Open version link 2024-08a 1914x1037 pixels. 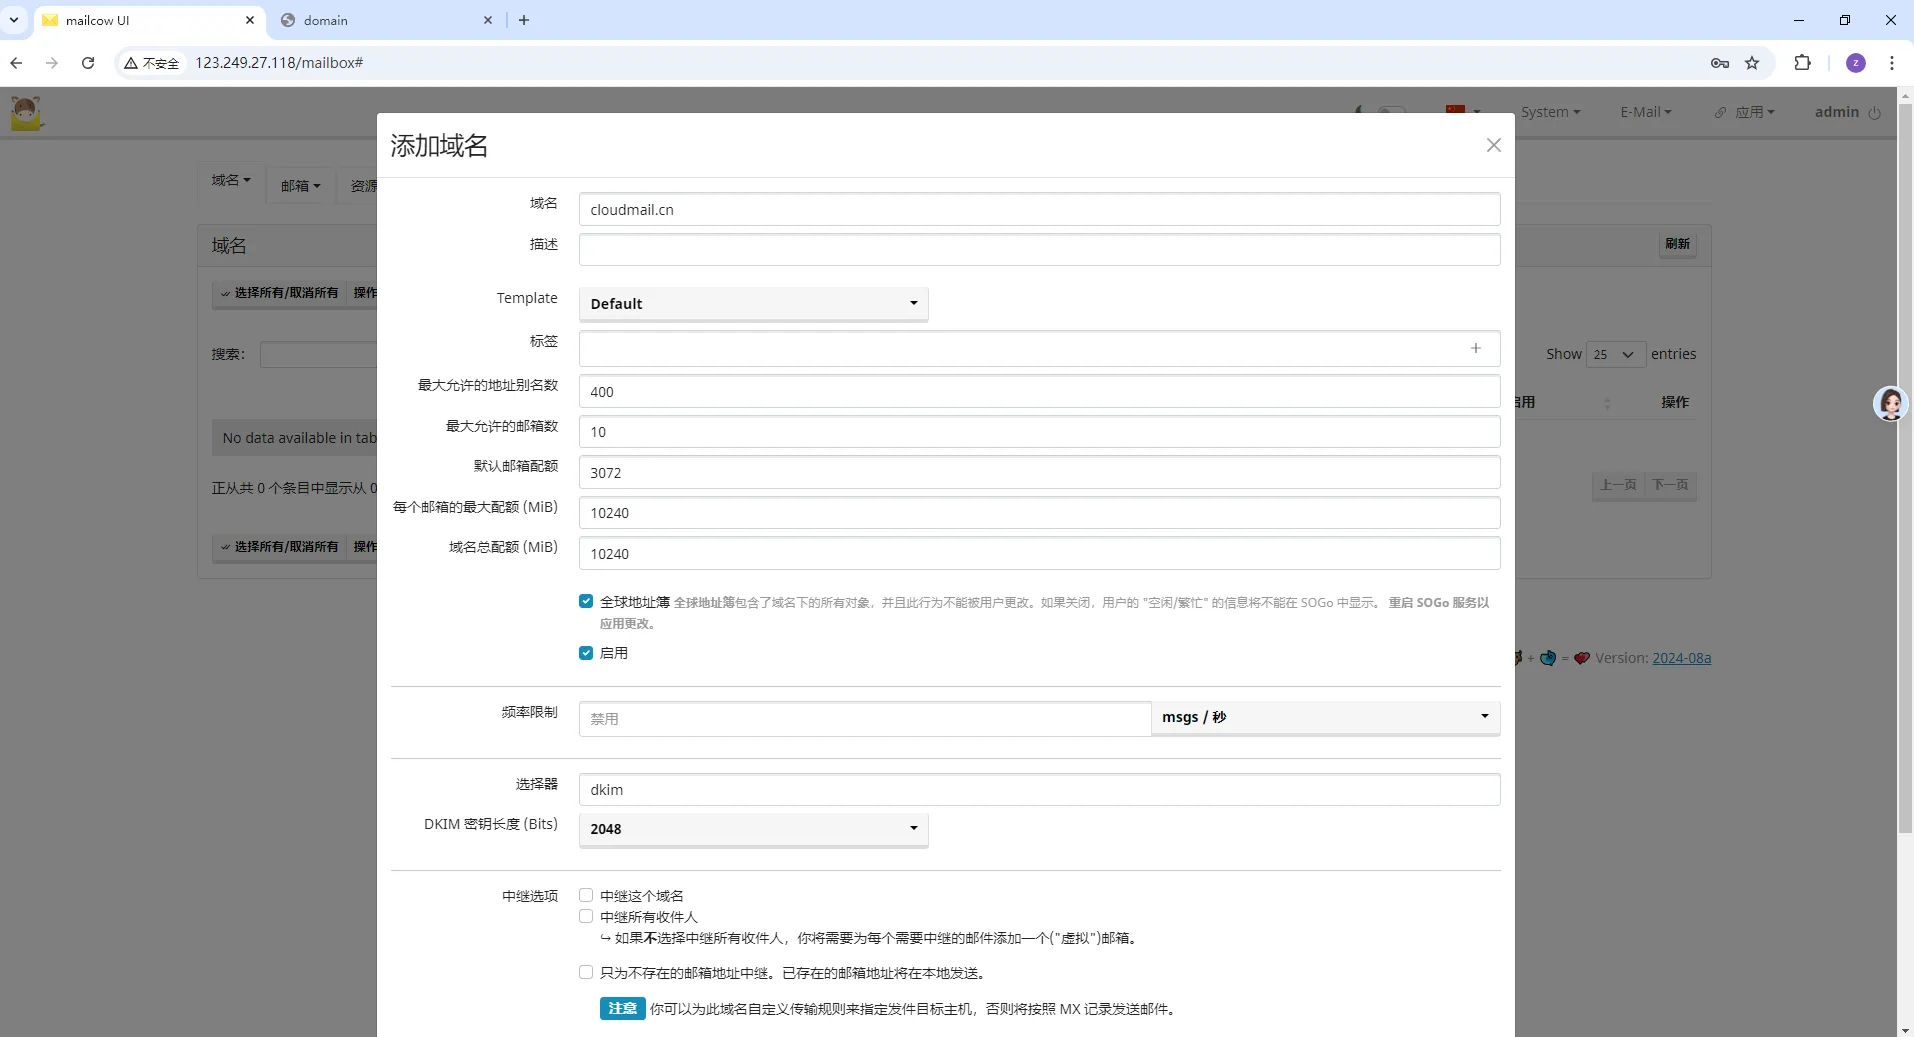pyautogui.click(x=1681, y=658)
